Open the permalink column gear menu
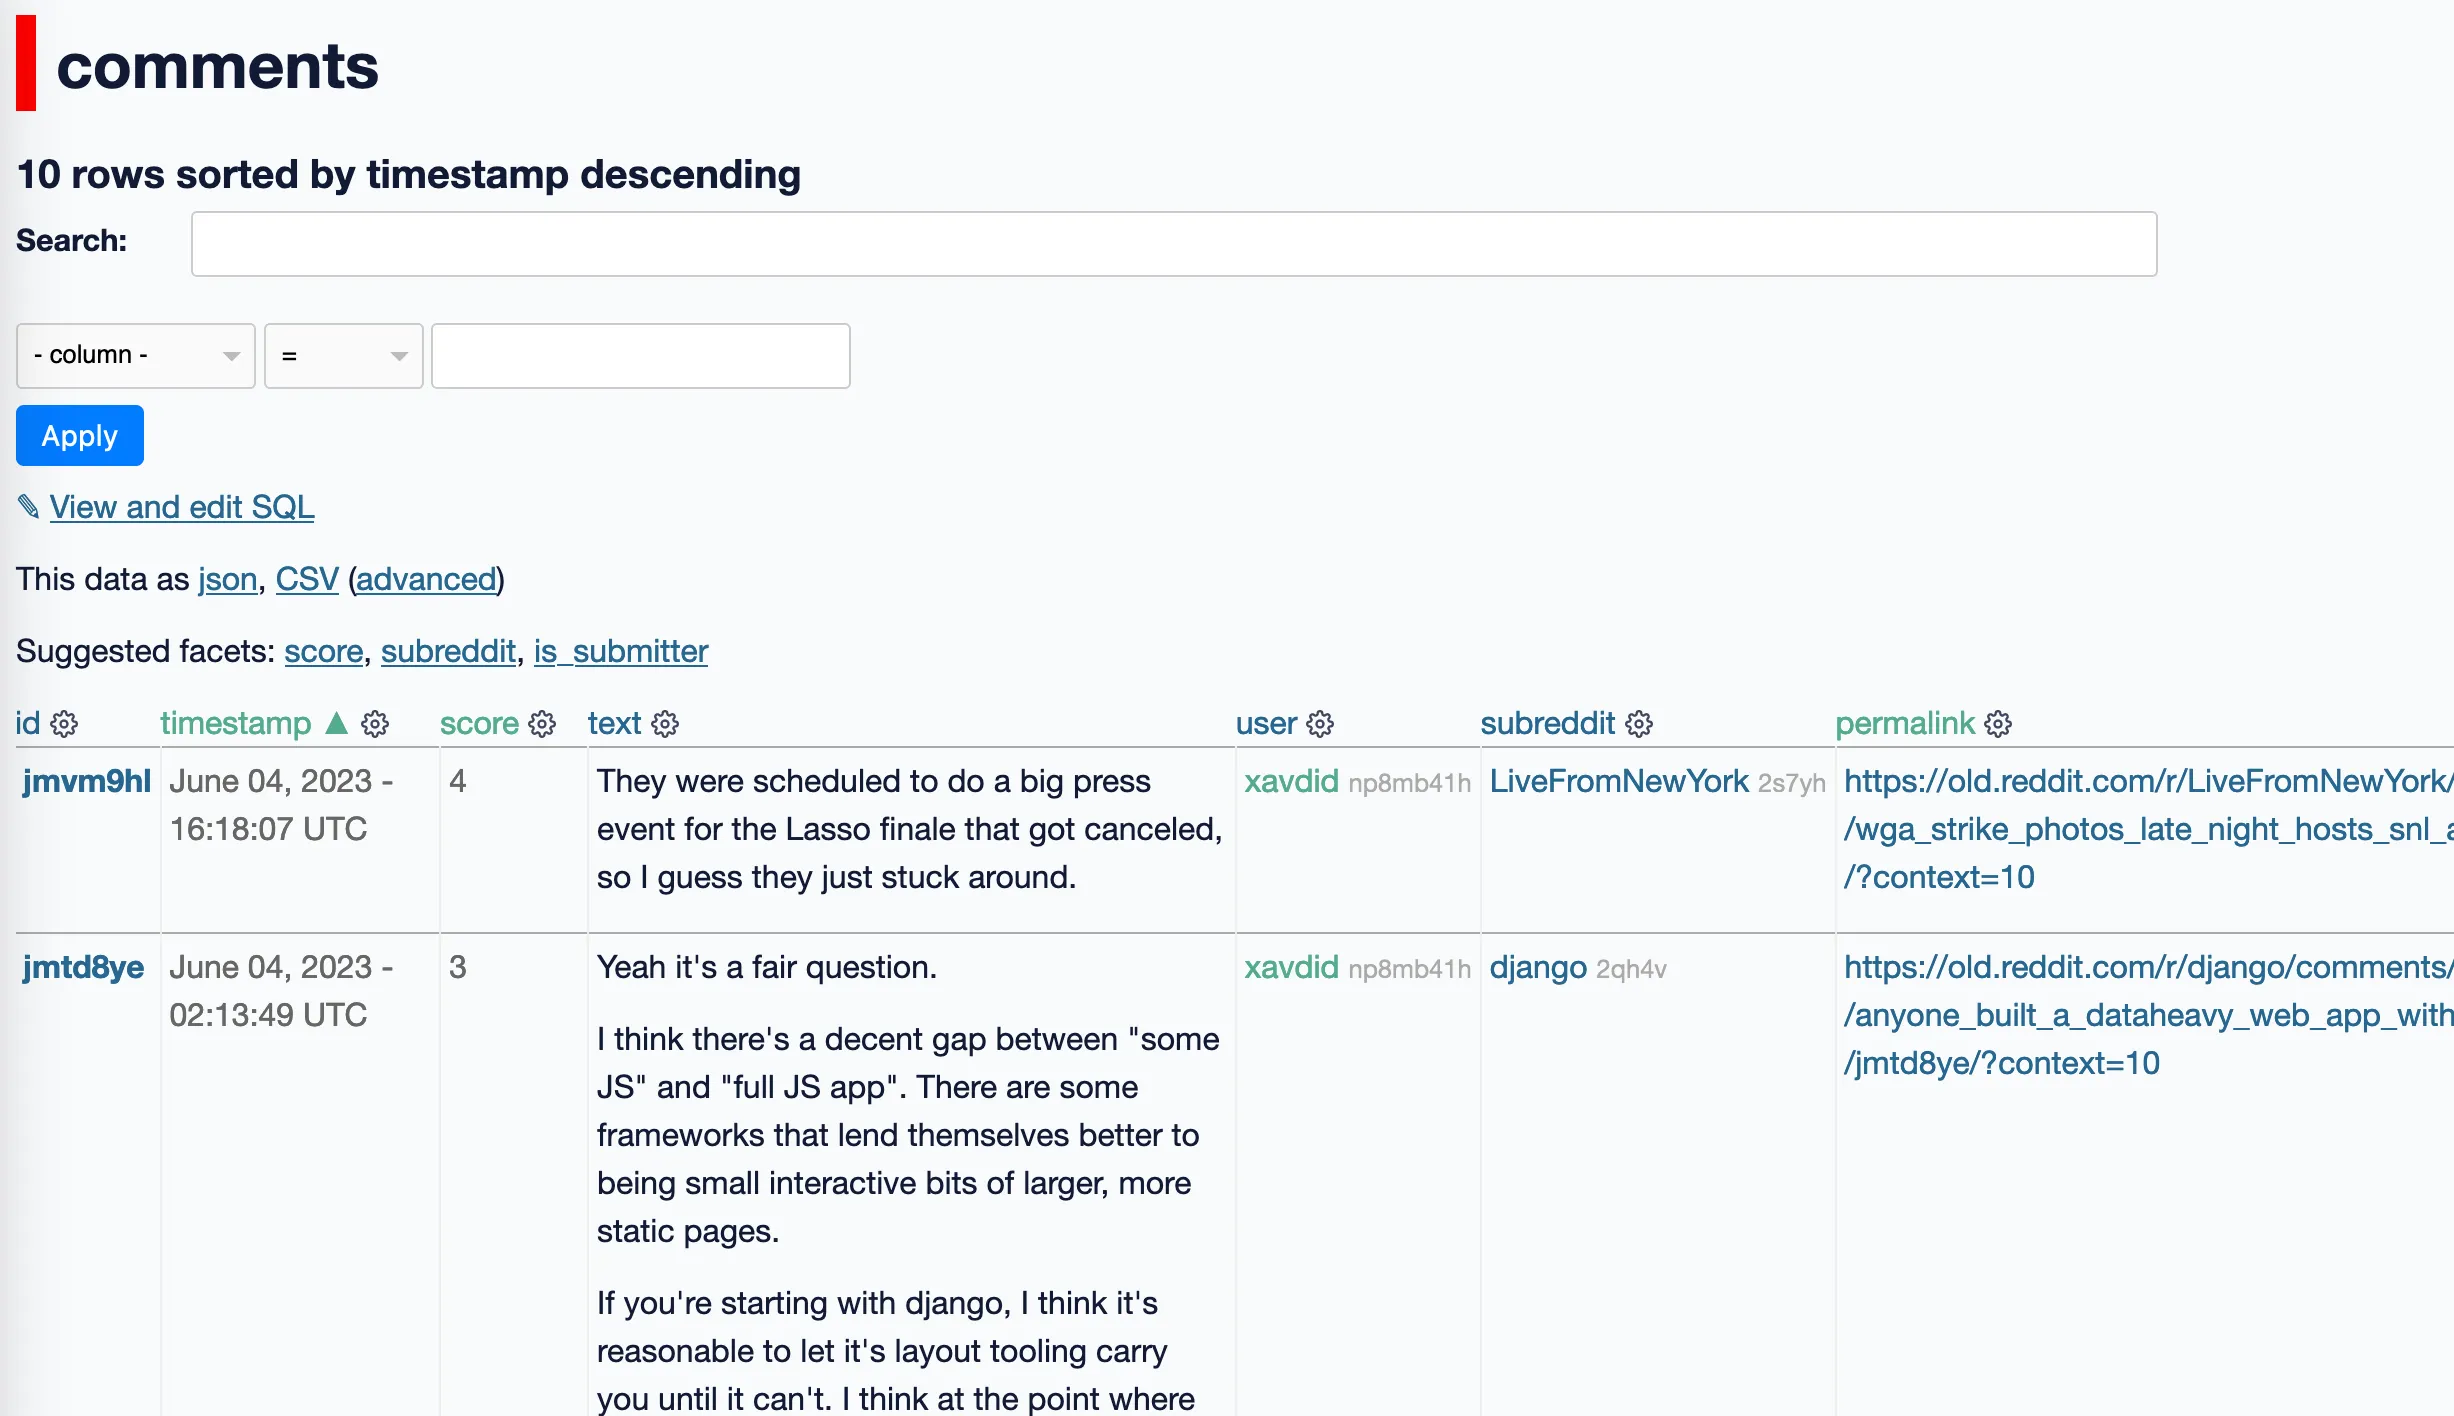2454x1416 pixels. point(1998,724)
